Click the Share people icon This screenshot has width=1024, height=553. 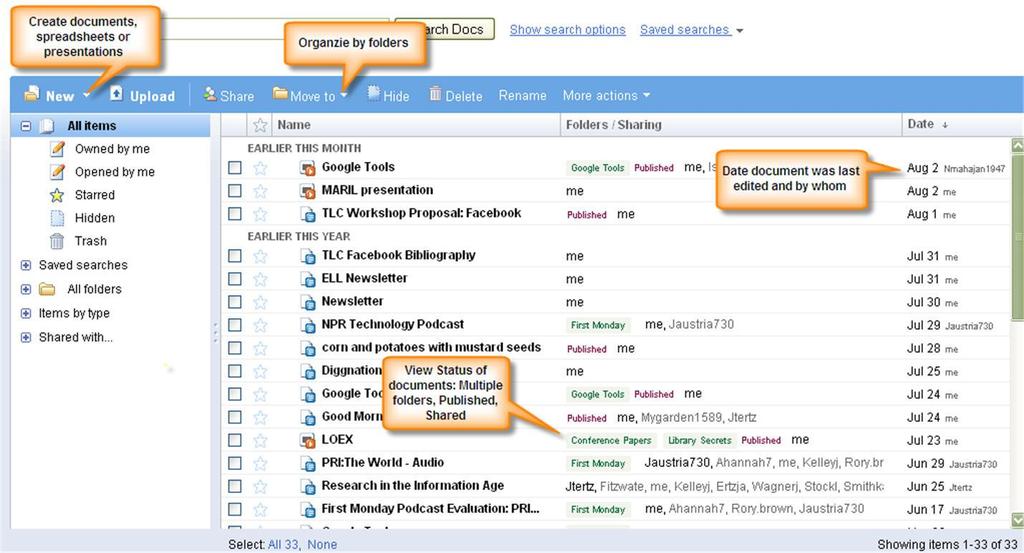click(210, 95)
